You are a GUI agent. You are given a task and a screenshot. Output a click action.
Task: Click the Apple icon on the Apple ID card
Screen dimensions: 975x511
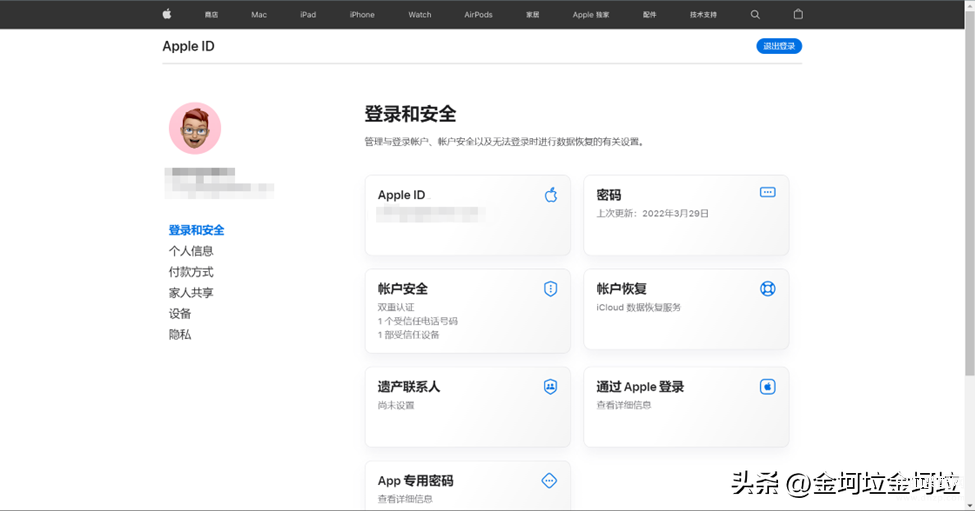[x=551, y=195]
